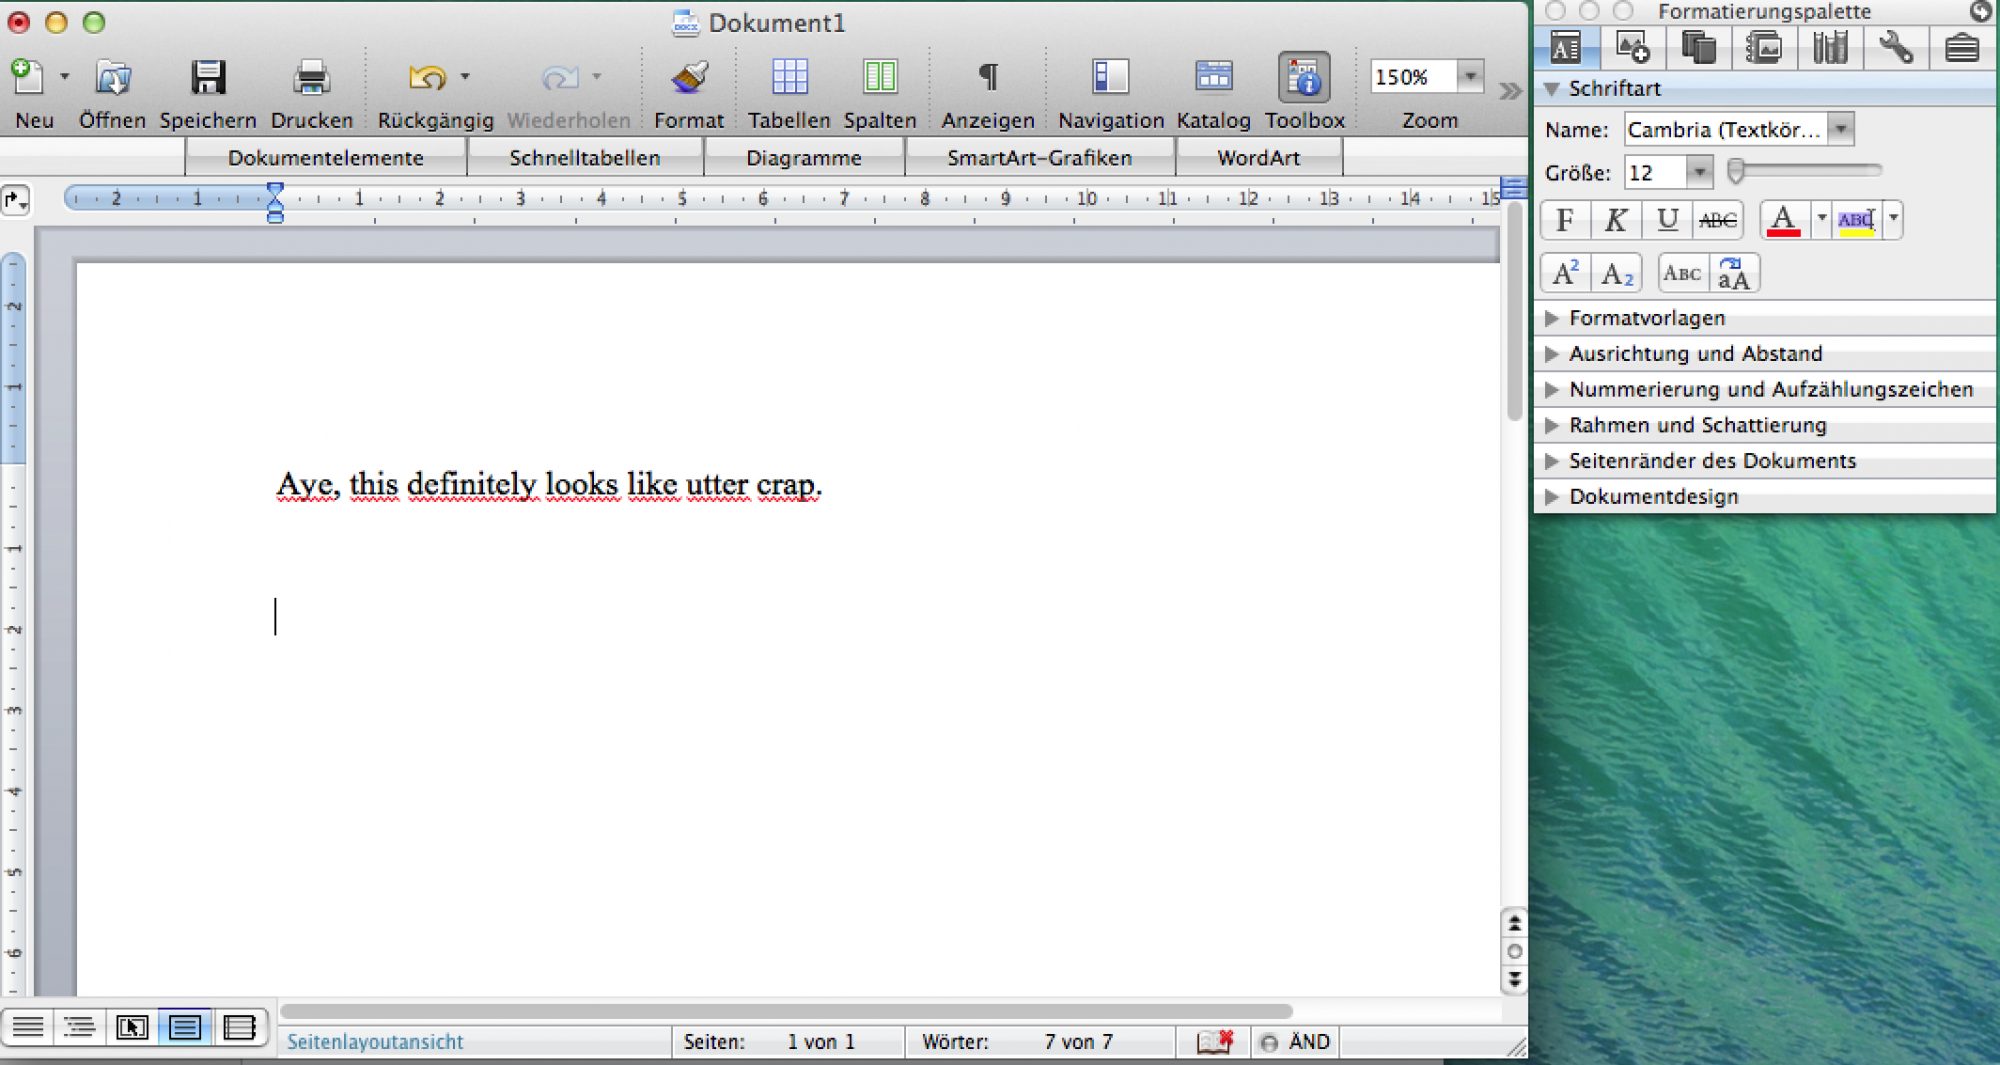This screenshot has width=2000, height=1065.
Task: Toggle the Toolbox palette button
Action: 1304,77
